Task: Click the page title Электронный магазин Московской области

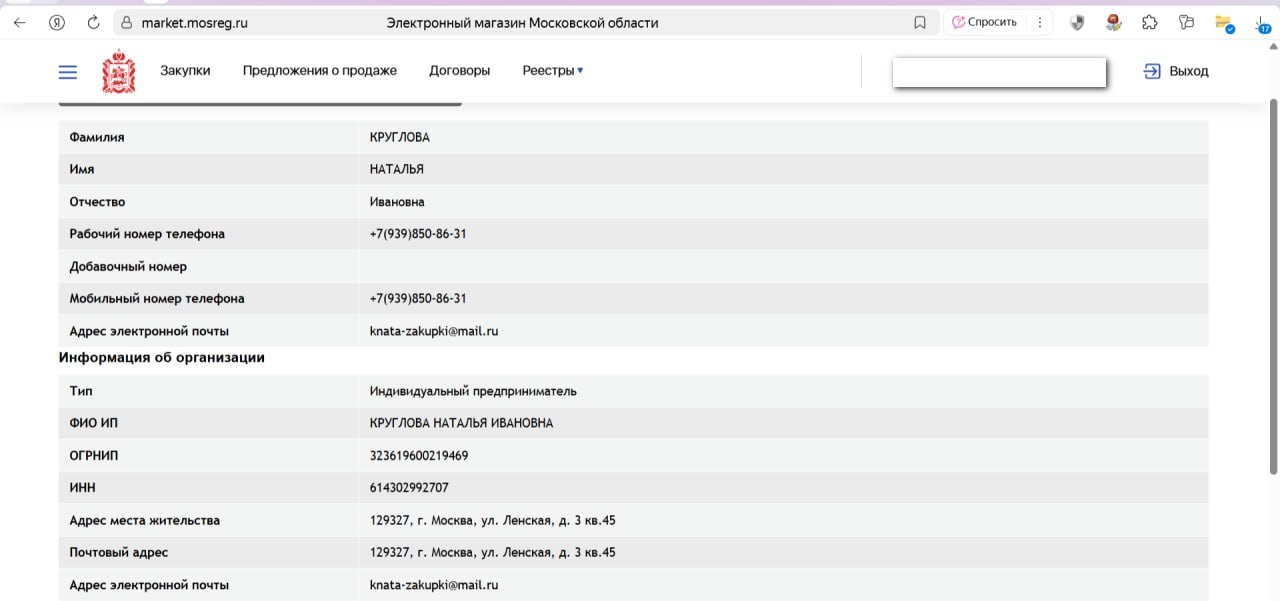Action: coord(522,22)
